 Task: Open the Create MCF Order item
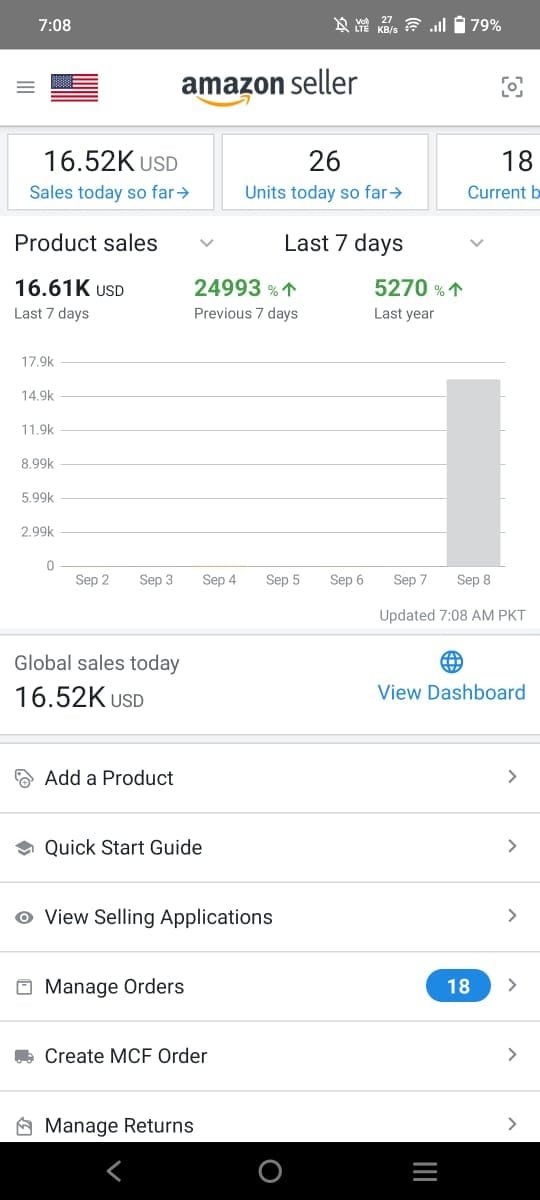coord(270,1056)
